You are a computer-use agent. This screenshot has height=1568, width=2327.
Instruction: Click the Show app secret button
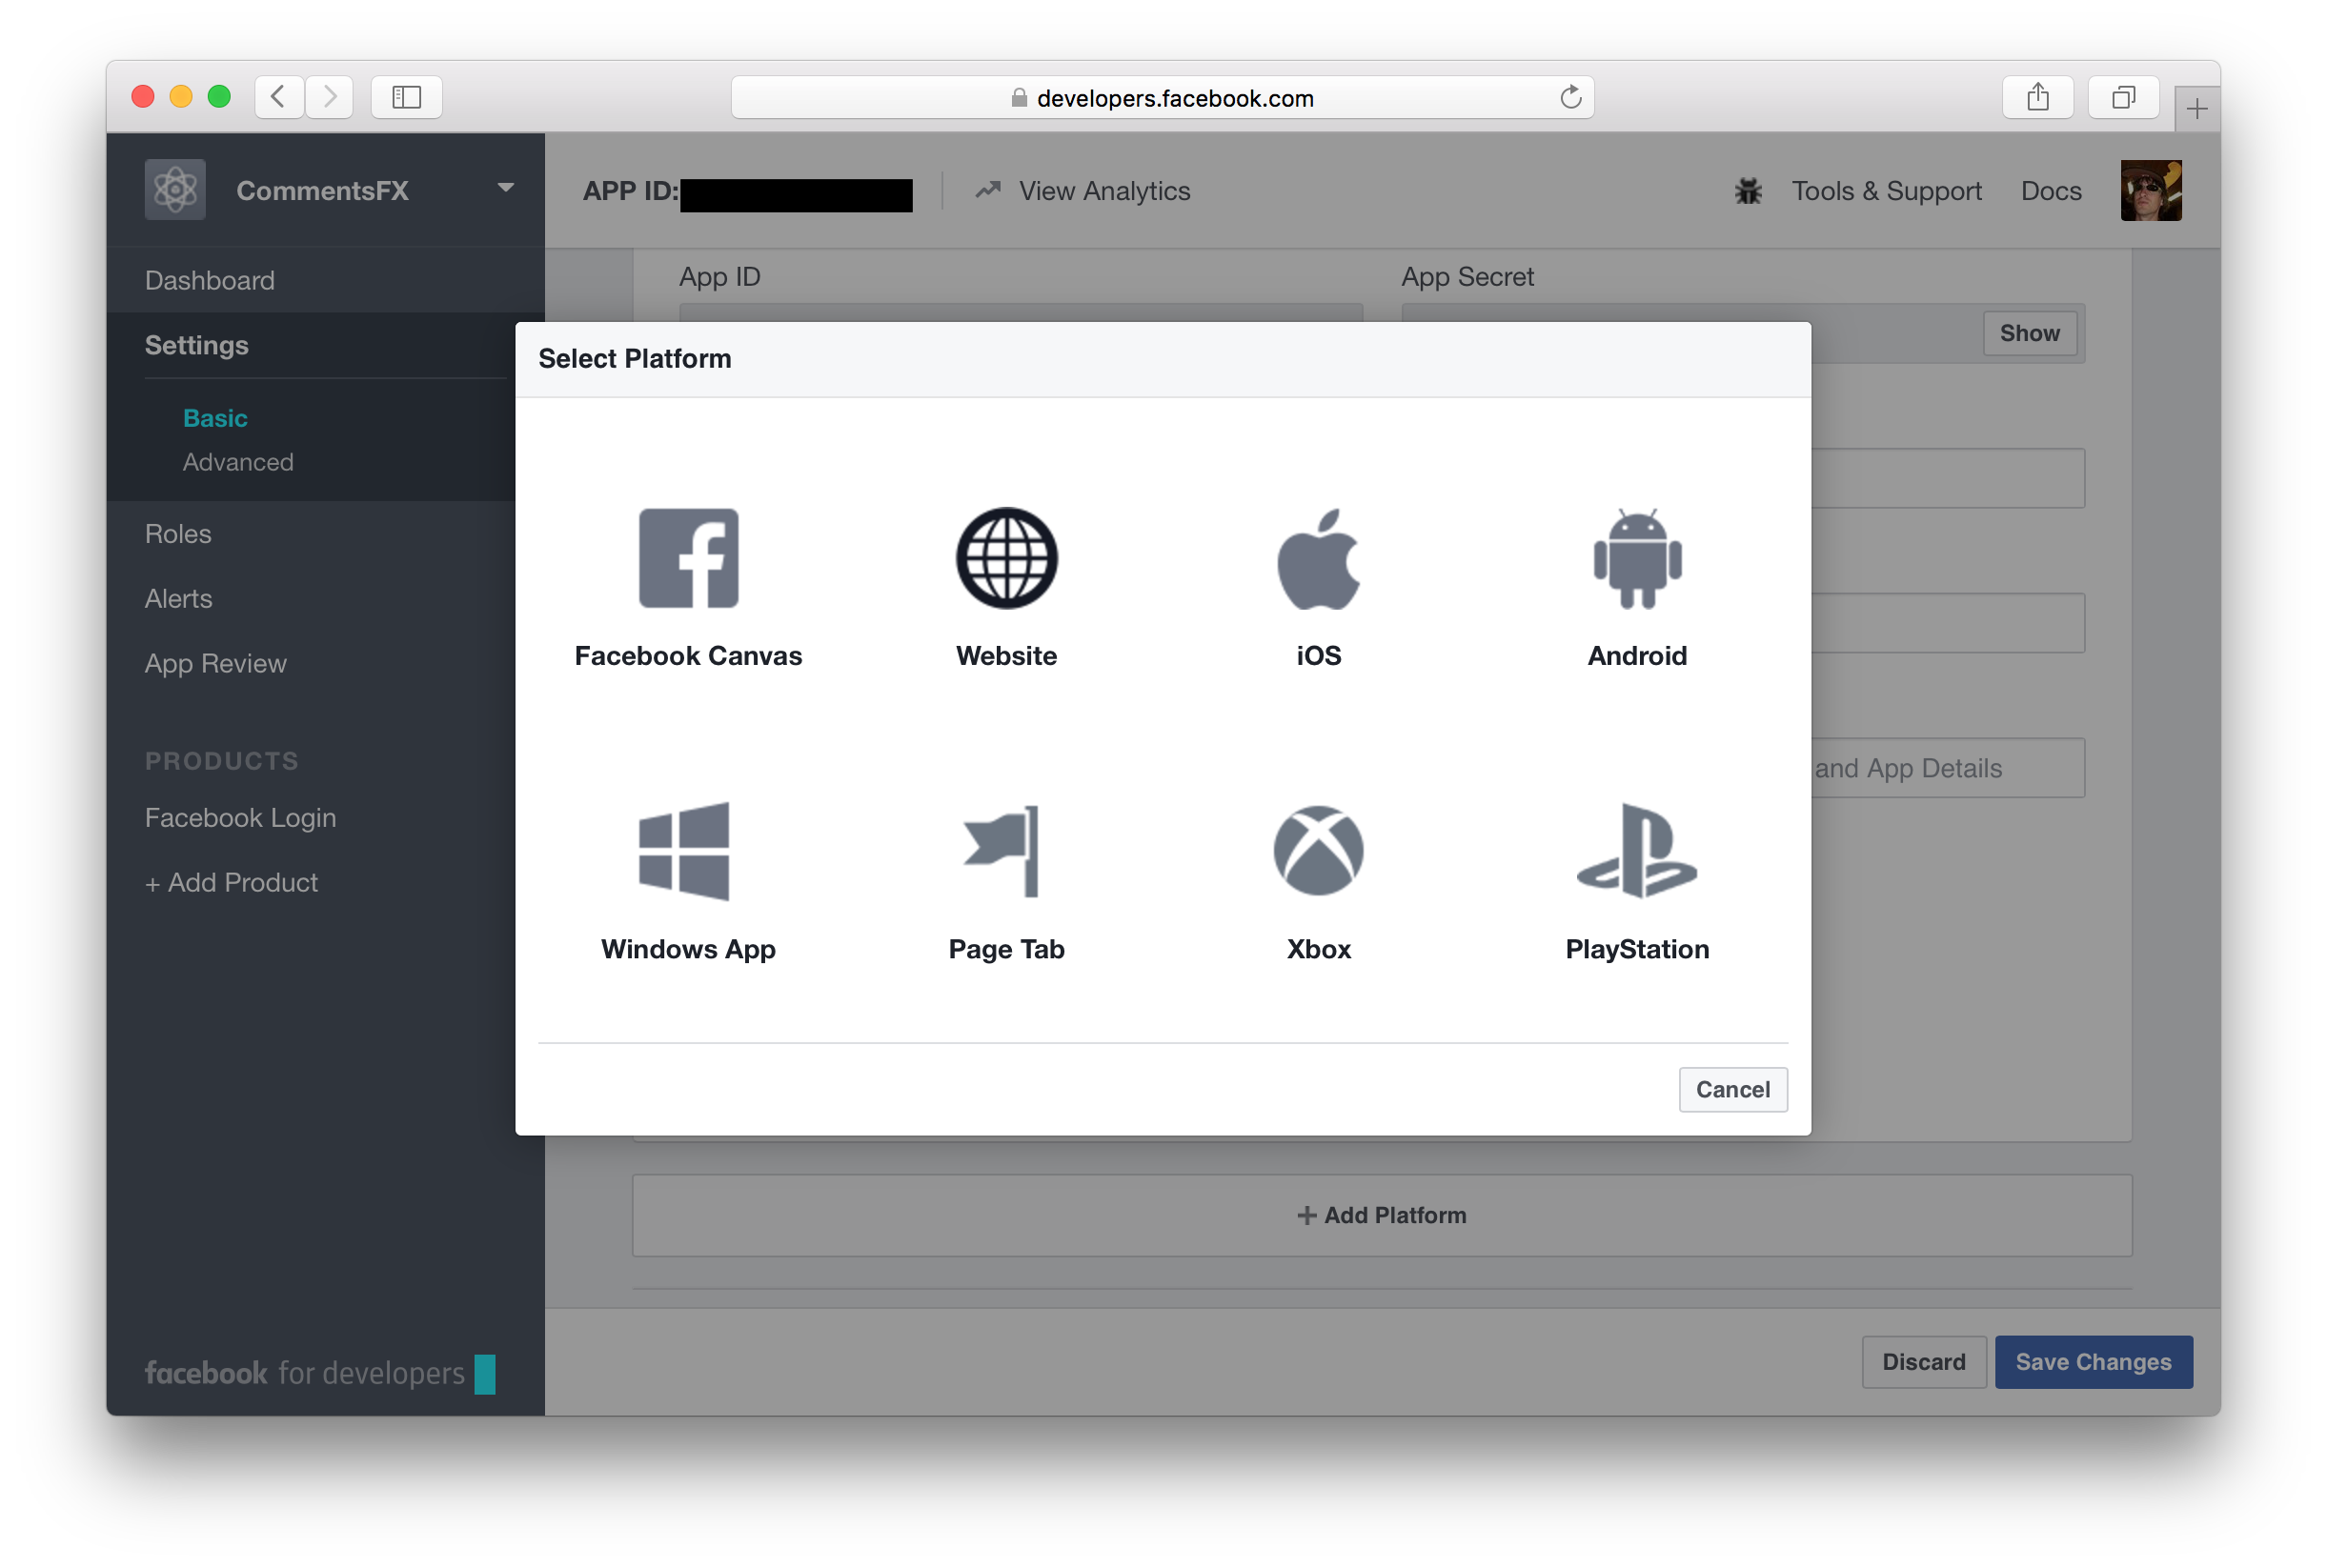[2029, 333]
